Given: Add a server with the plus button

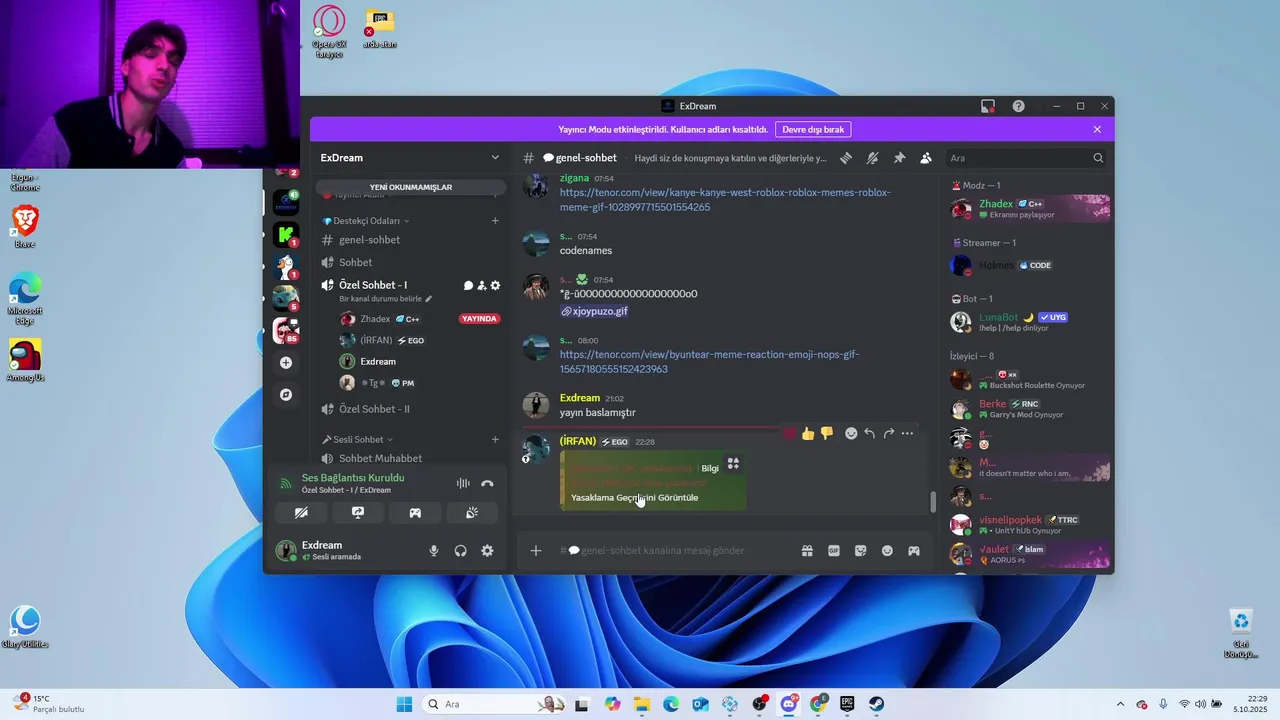Looking at the screenshot, I should point(286,363).
